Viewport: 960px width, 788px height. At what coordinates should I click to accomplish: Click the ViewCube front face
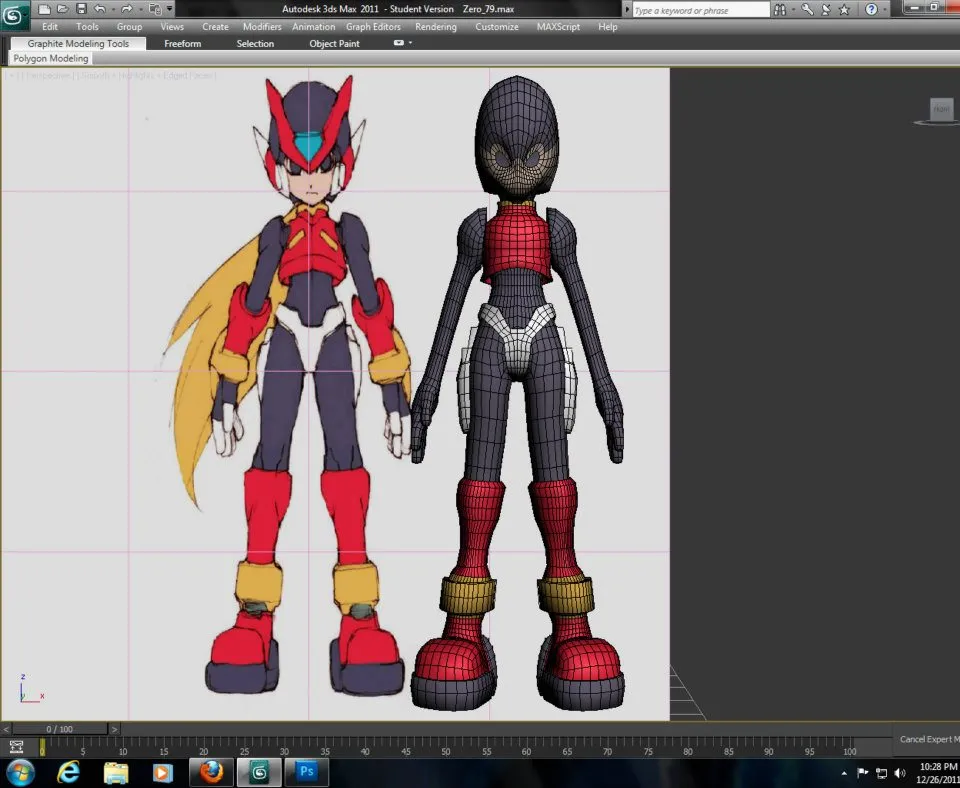(x=941, y=110)
